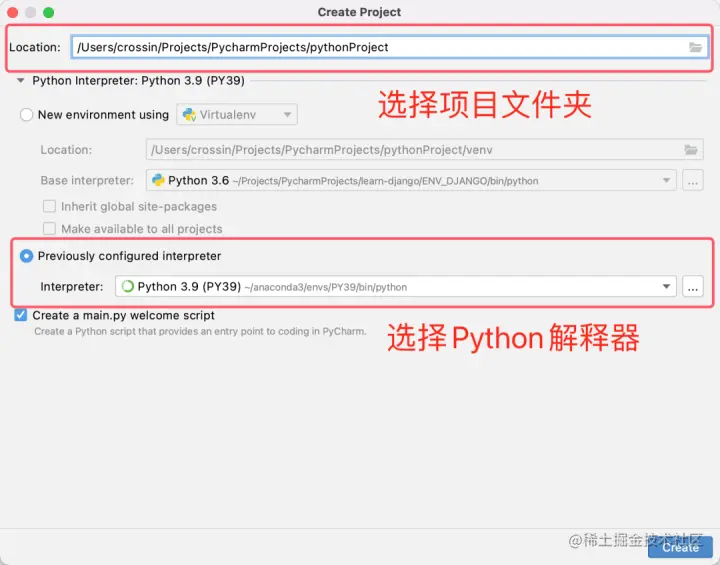Viewport: 720px width, 565px height.
Task: Click the Create Project window title
Action: coord(359,12)
